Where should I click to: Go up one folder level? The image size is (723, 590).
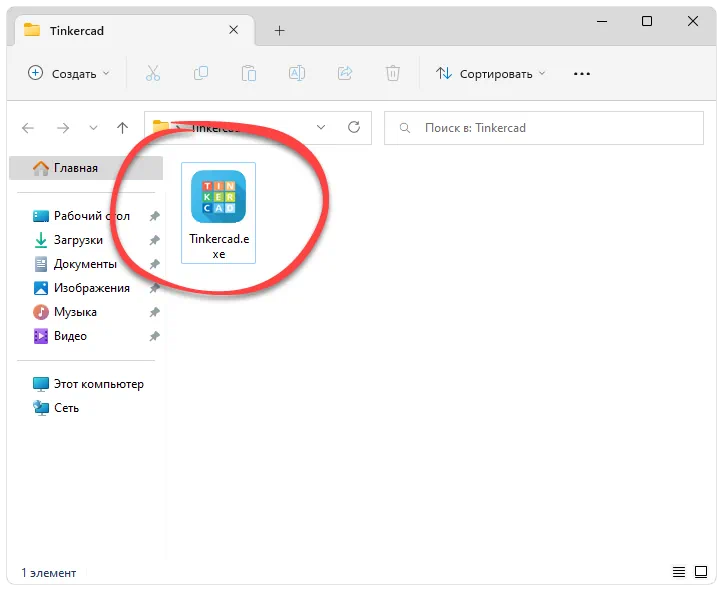122,128
